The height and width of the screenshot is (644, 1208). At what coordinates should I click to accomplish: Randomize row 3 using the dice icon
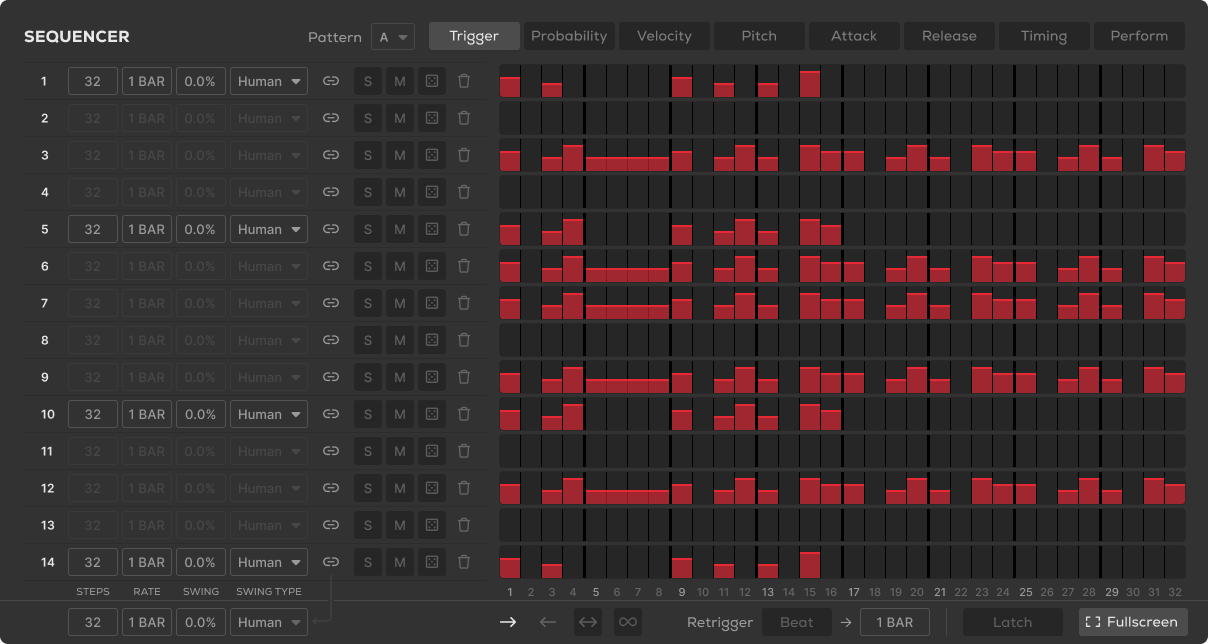(x=432, y=155)
